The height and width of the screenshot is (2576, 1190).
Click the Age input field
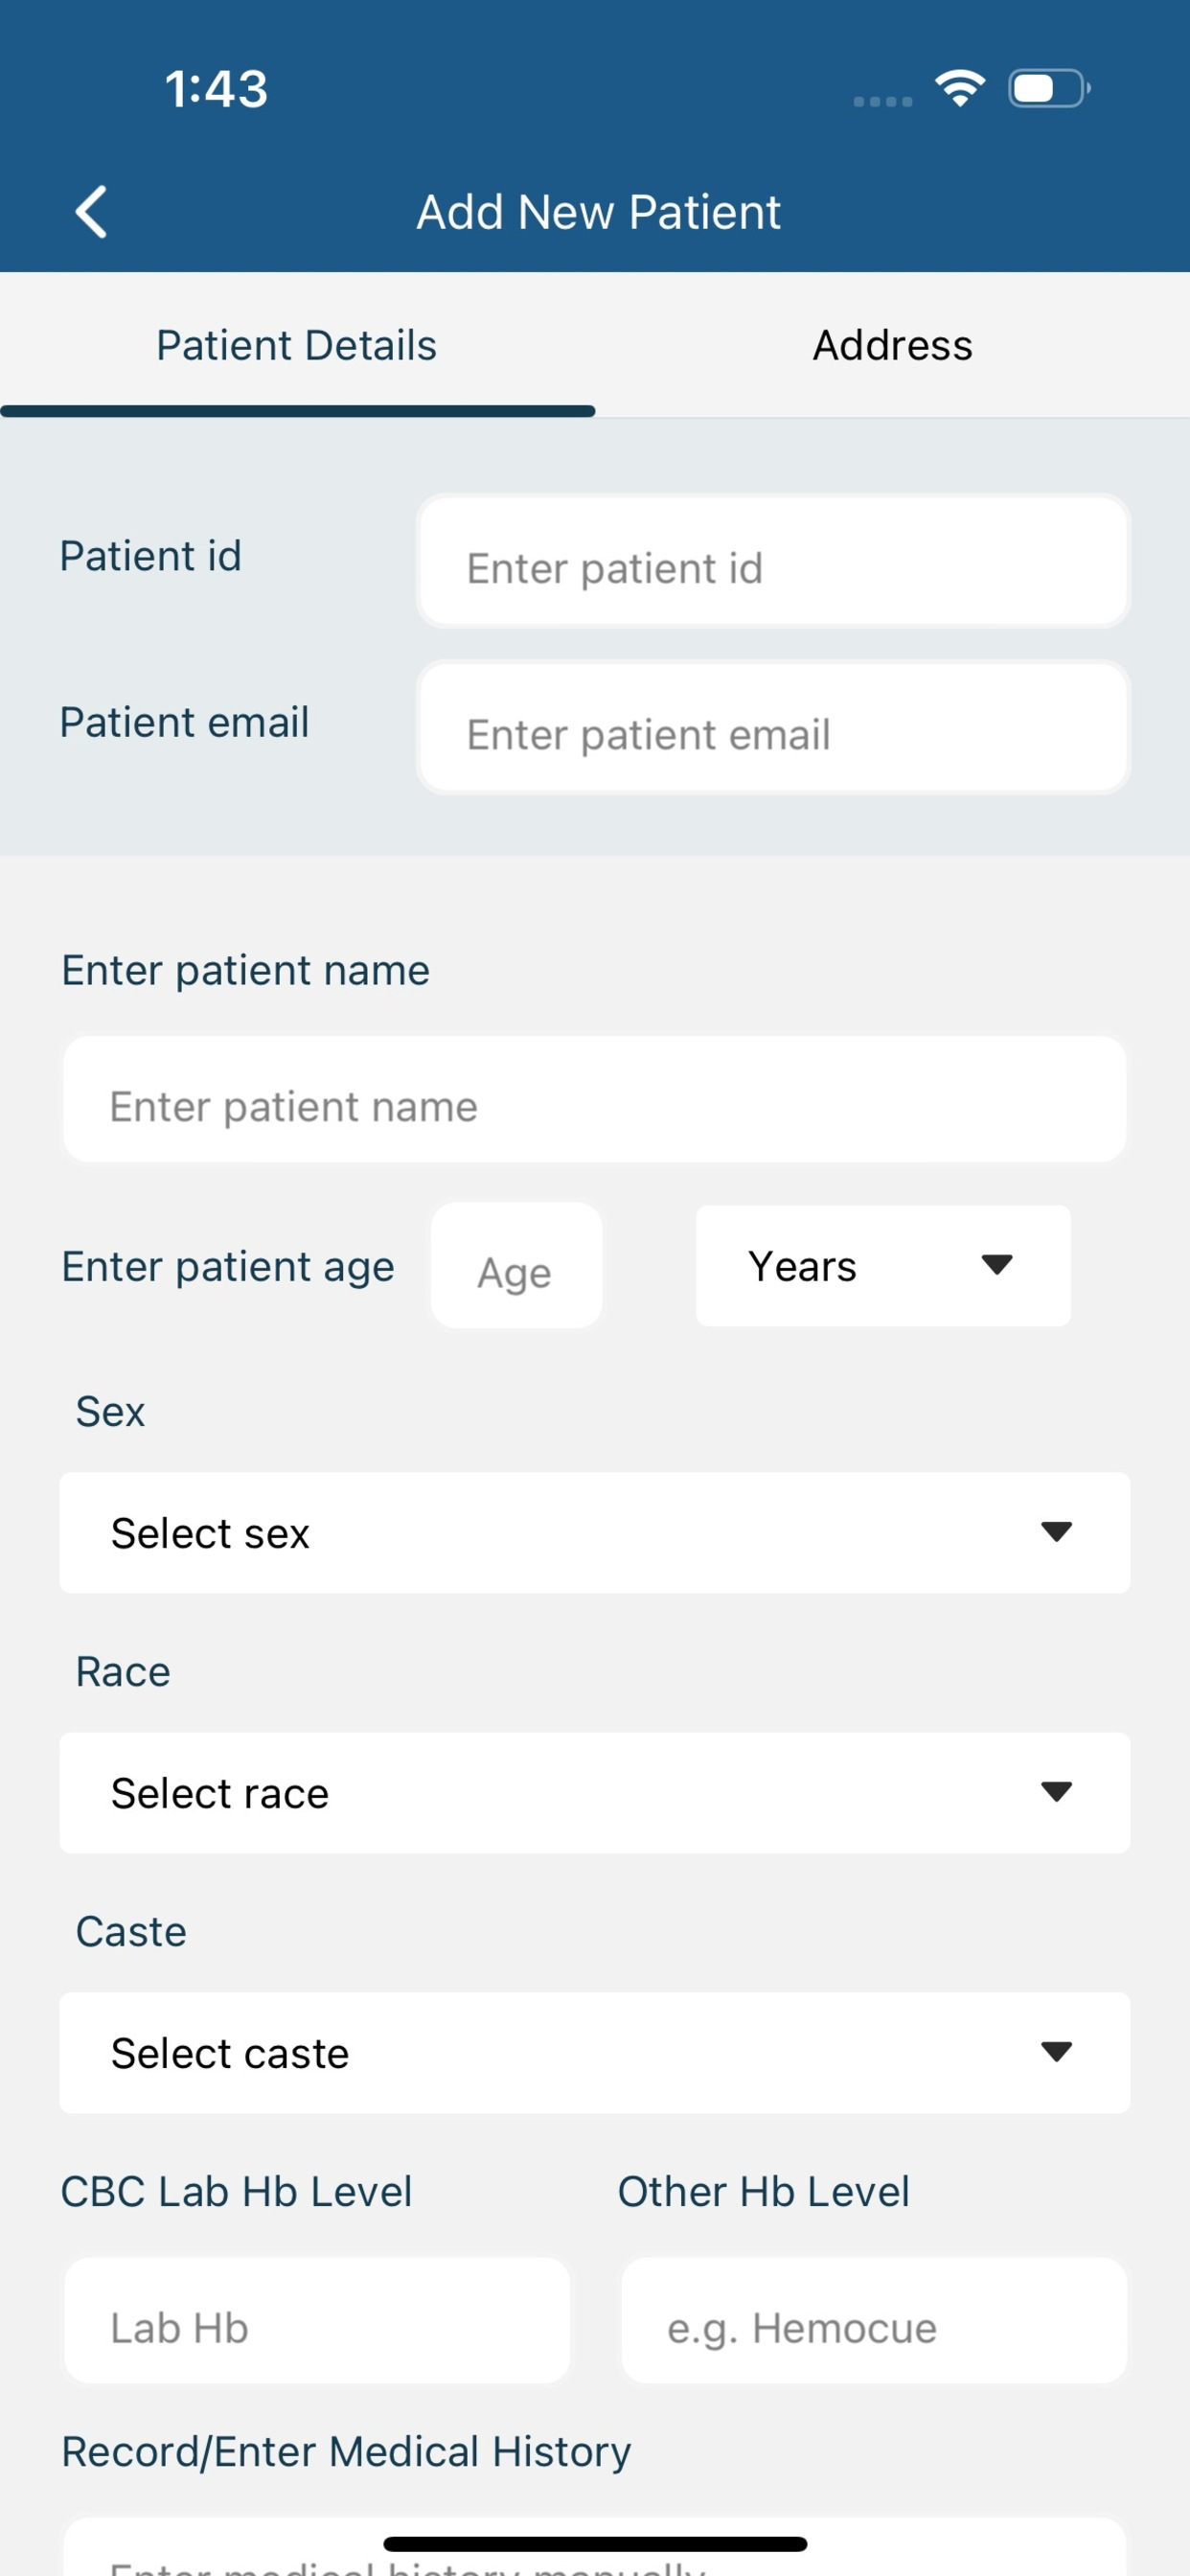coord(516,1266)
